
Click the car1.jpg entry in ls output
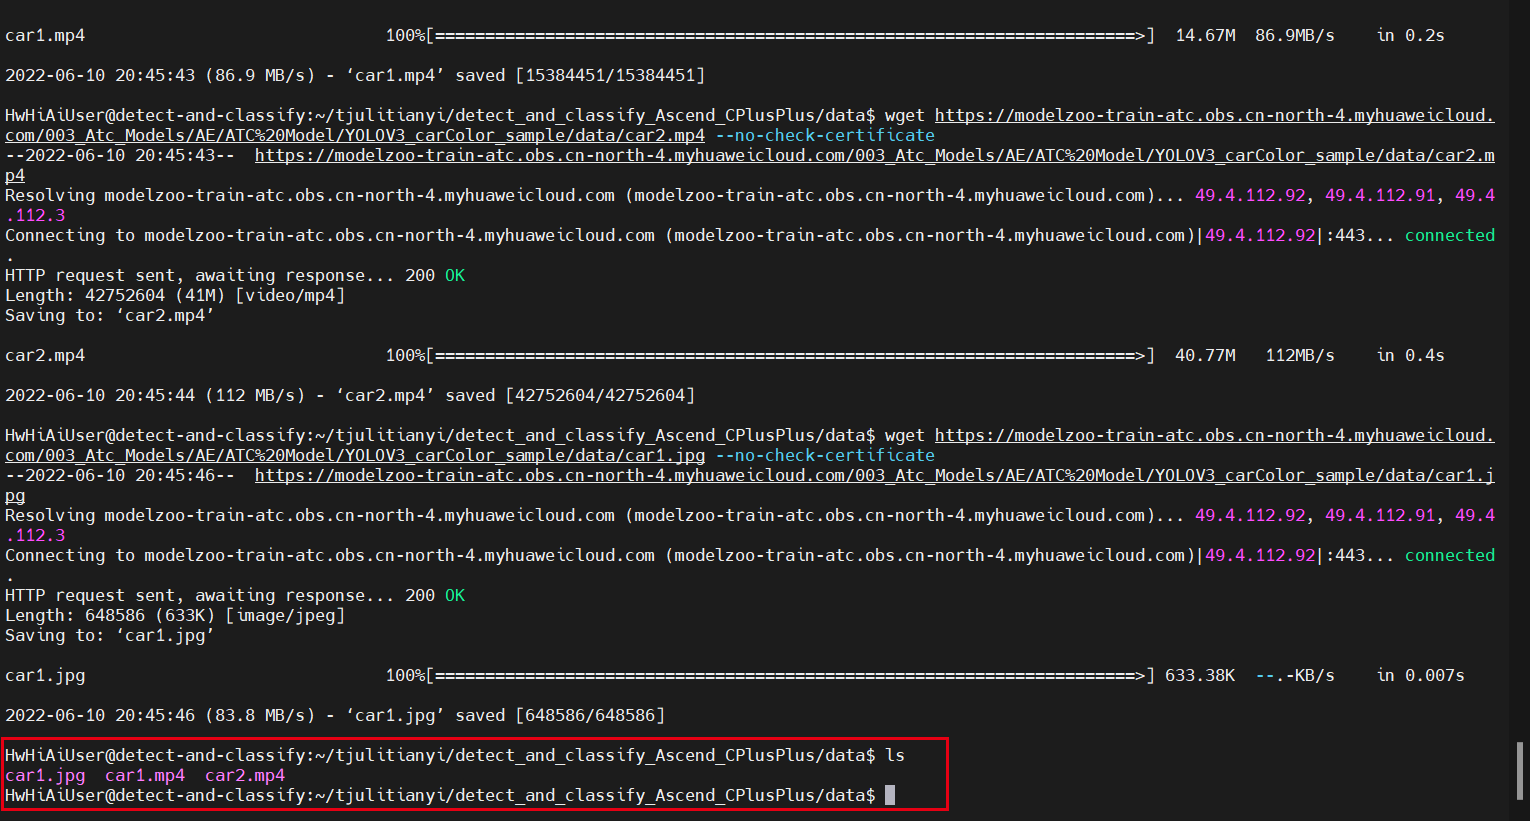coord(45,776)
